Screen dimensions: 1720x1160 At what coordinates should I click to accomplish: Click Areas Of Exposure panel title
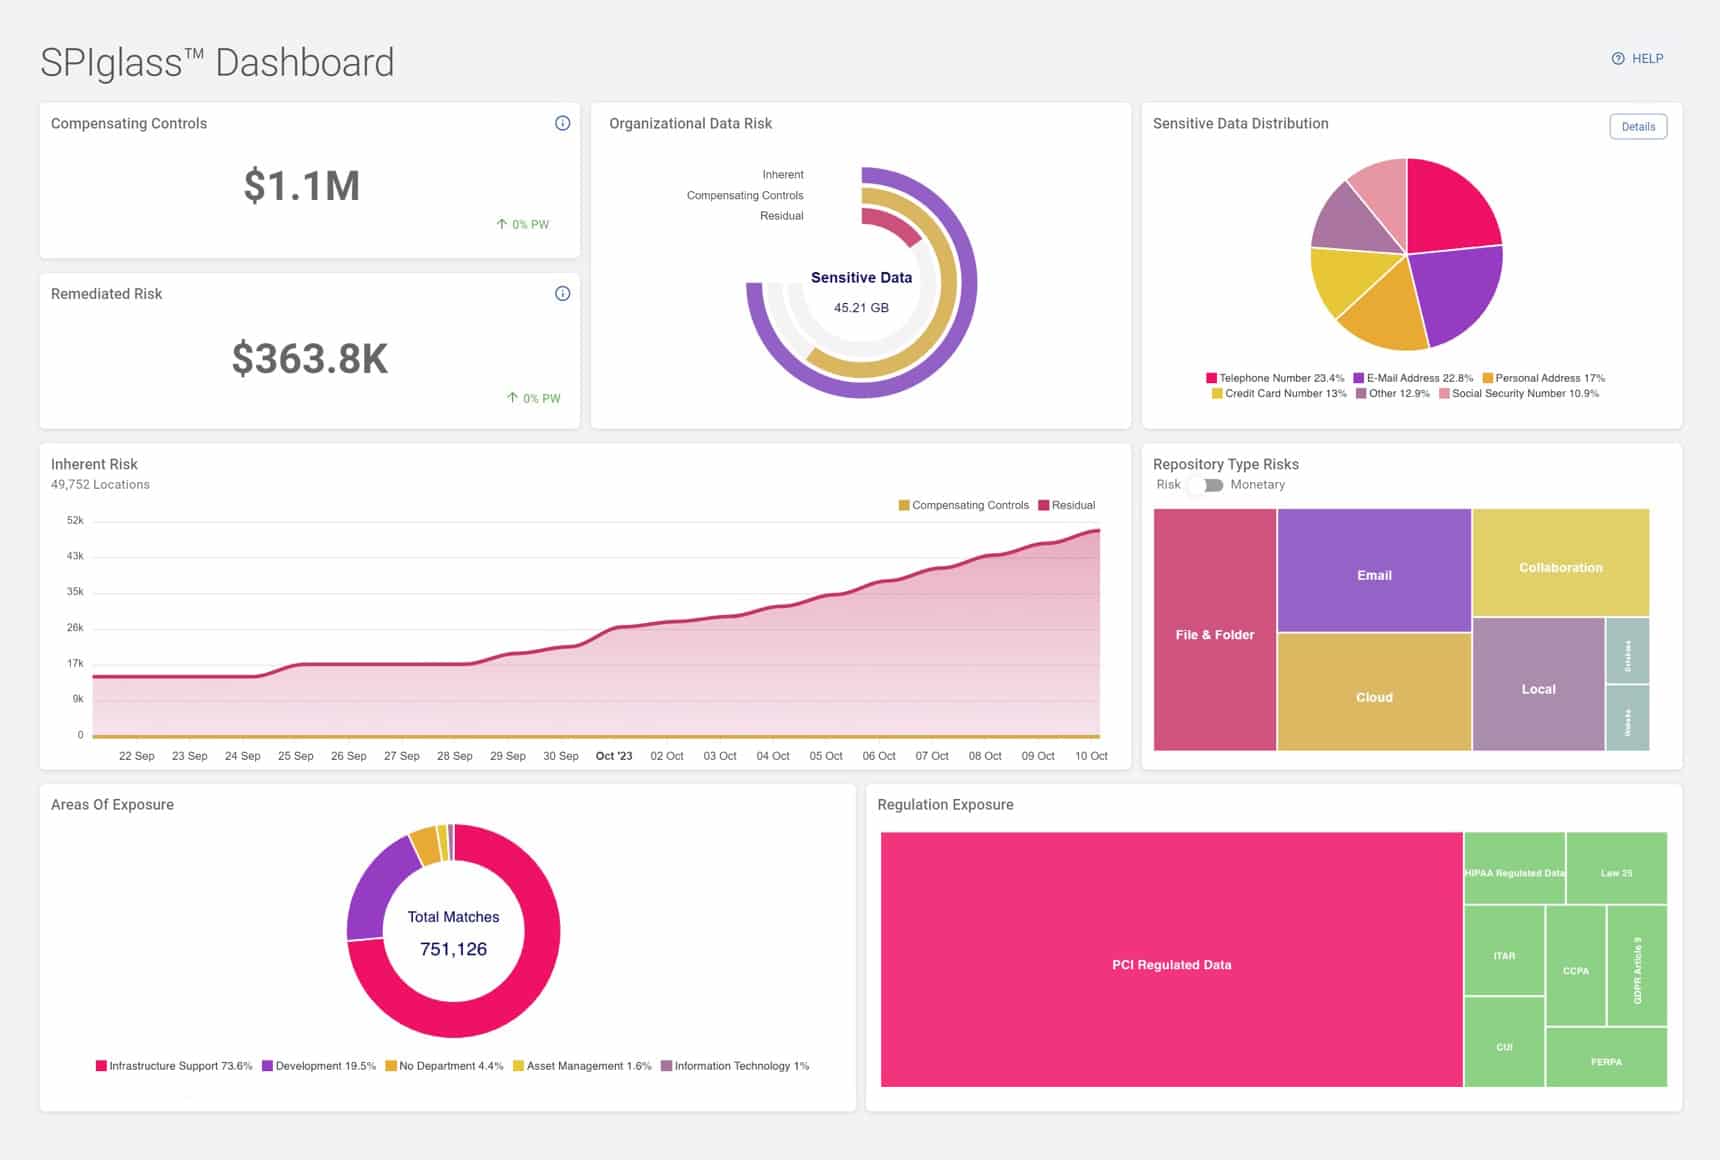(112, 805)
